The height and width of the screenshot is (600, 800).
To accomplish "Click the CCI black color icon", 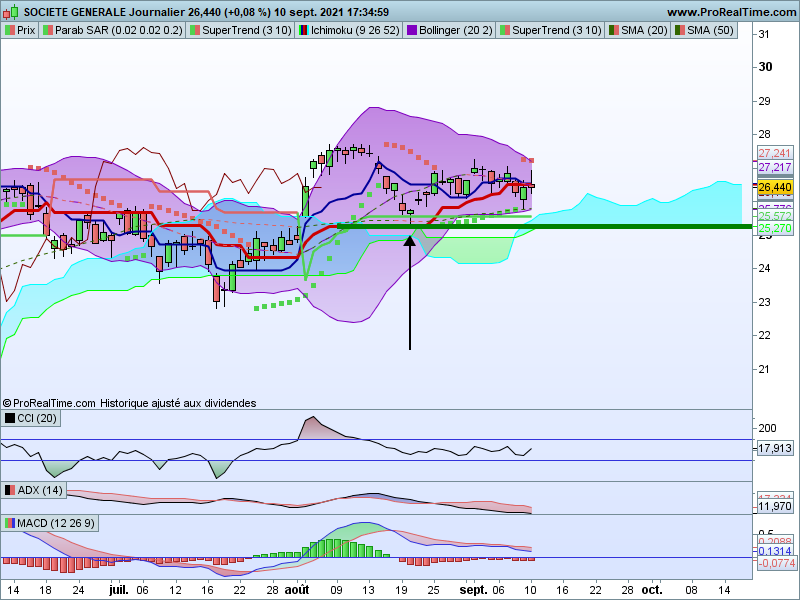I will 10,418.
